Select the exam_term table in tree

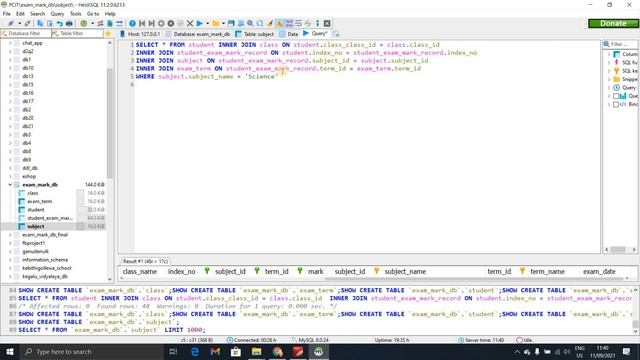click(x=40, y=201)
